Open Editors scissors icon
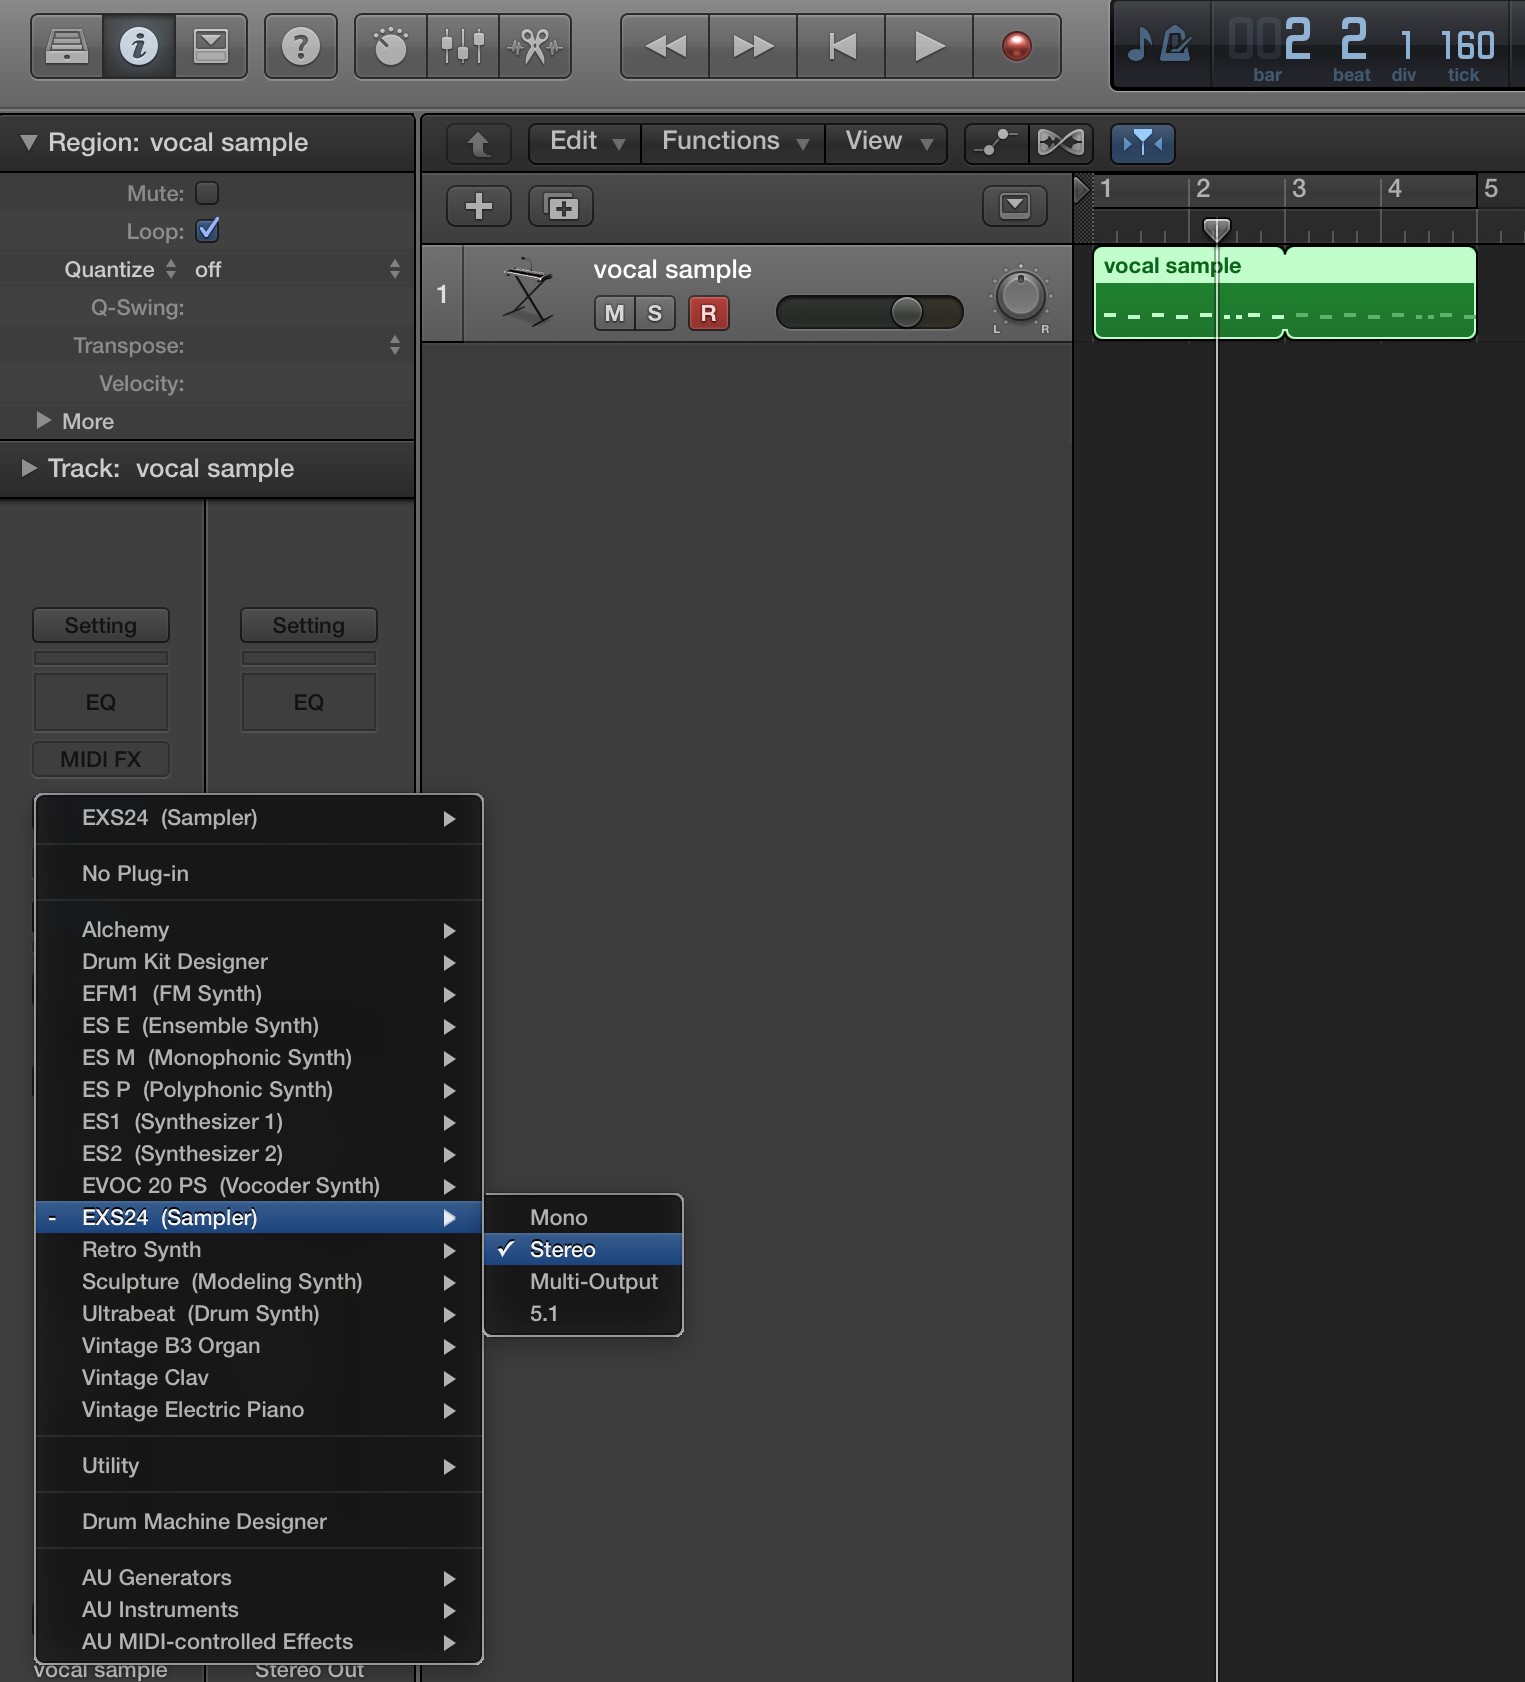The width and height of the screenshot is (1525, 1682). 535,46
